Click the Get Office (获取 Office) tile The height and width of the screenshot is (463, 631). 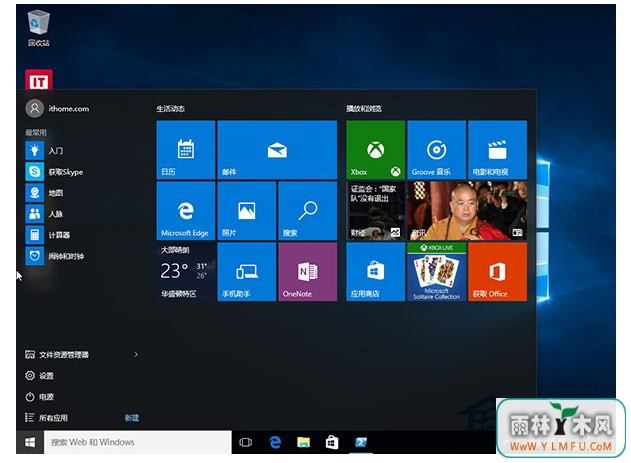497,272
